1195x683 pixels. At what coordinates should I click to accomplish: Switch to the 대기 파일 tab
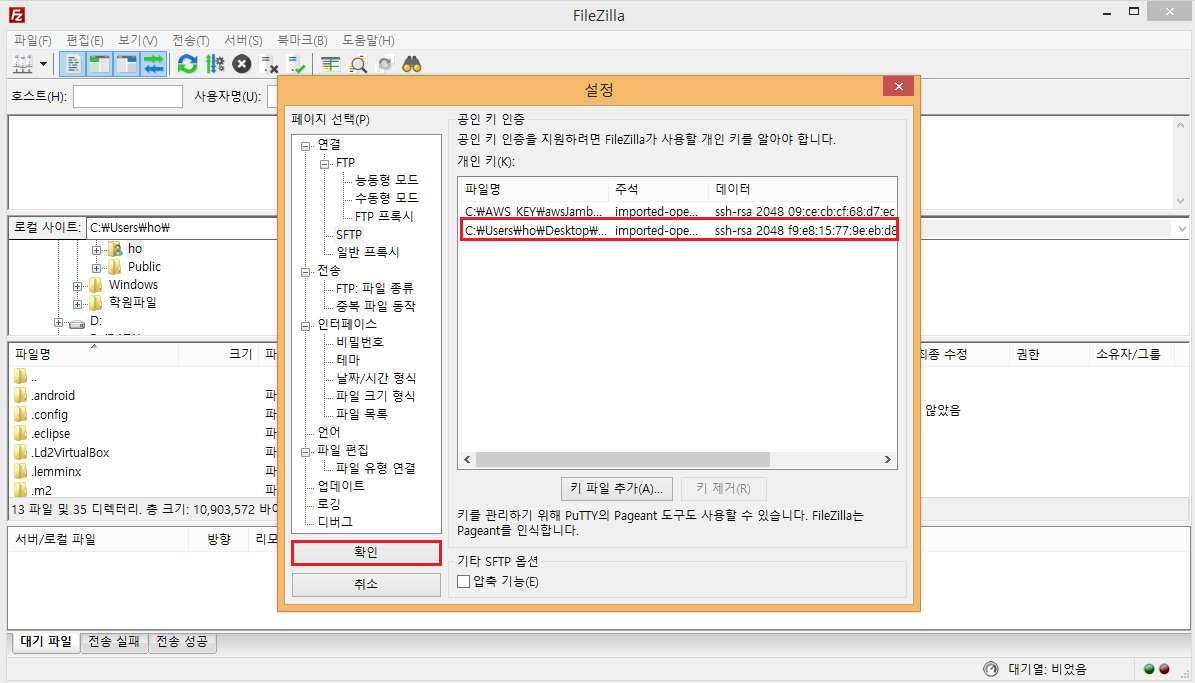pos(46,642)
